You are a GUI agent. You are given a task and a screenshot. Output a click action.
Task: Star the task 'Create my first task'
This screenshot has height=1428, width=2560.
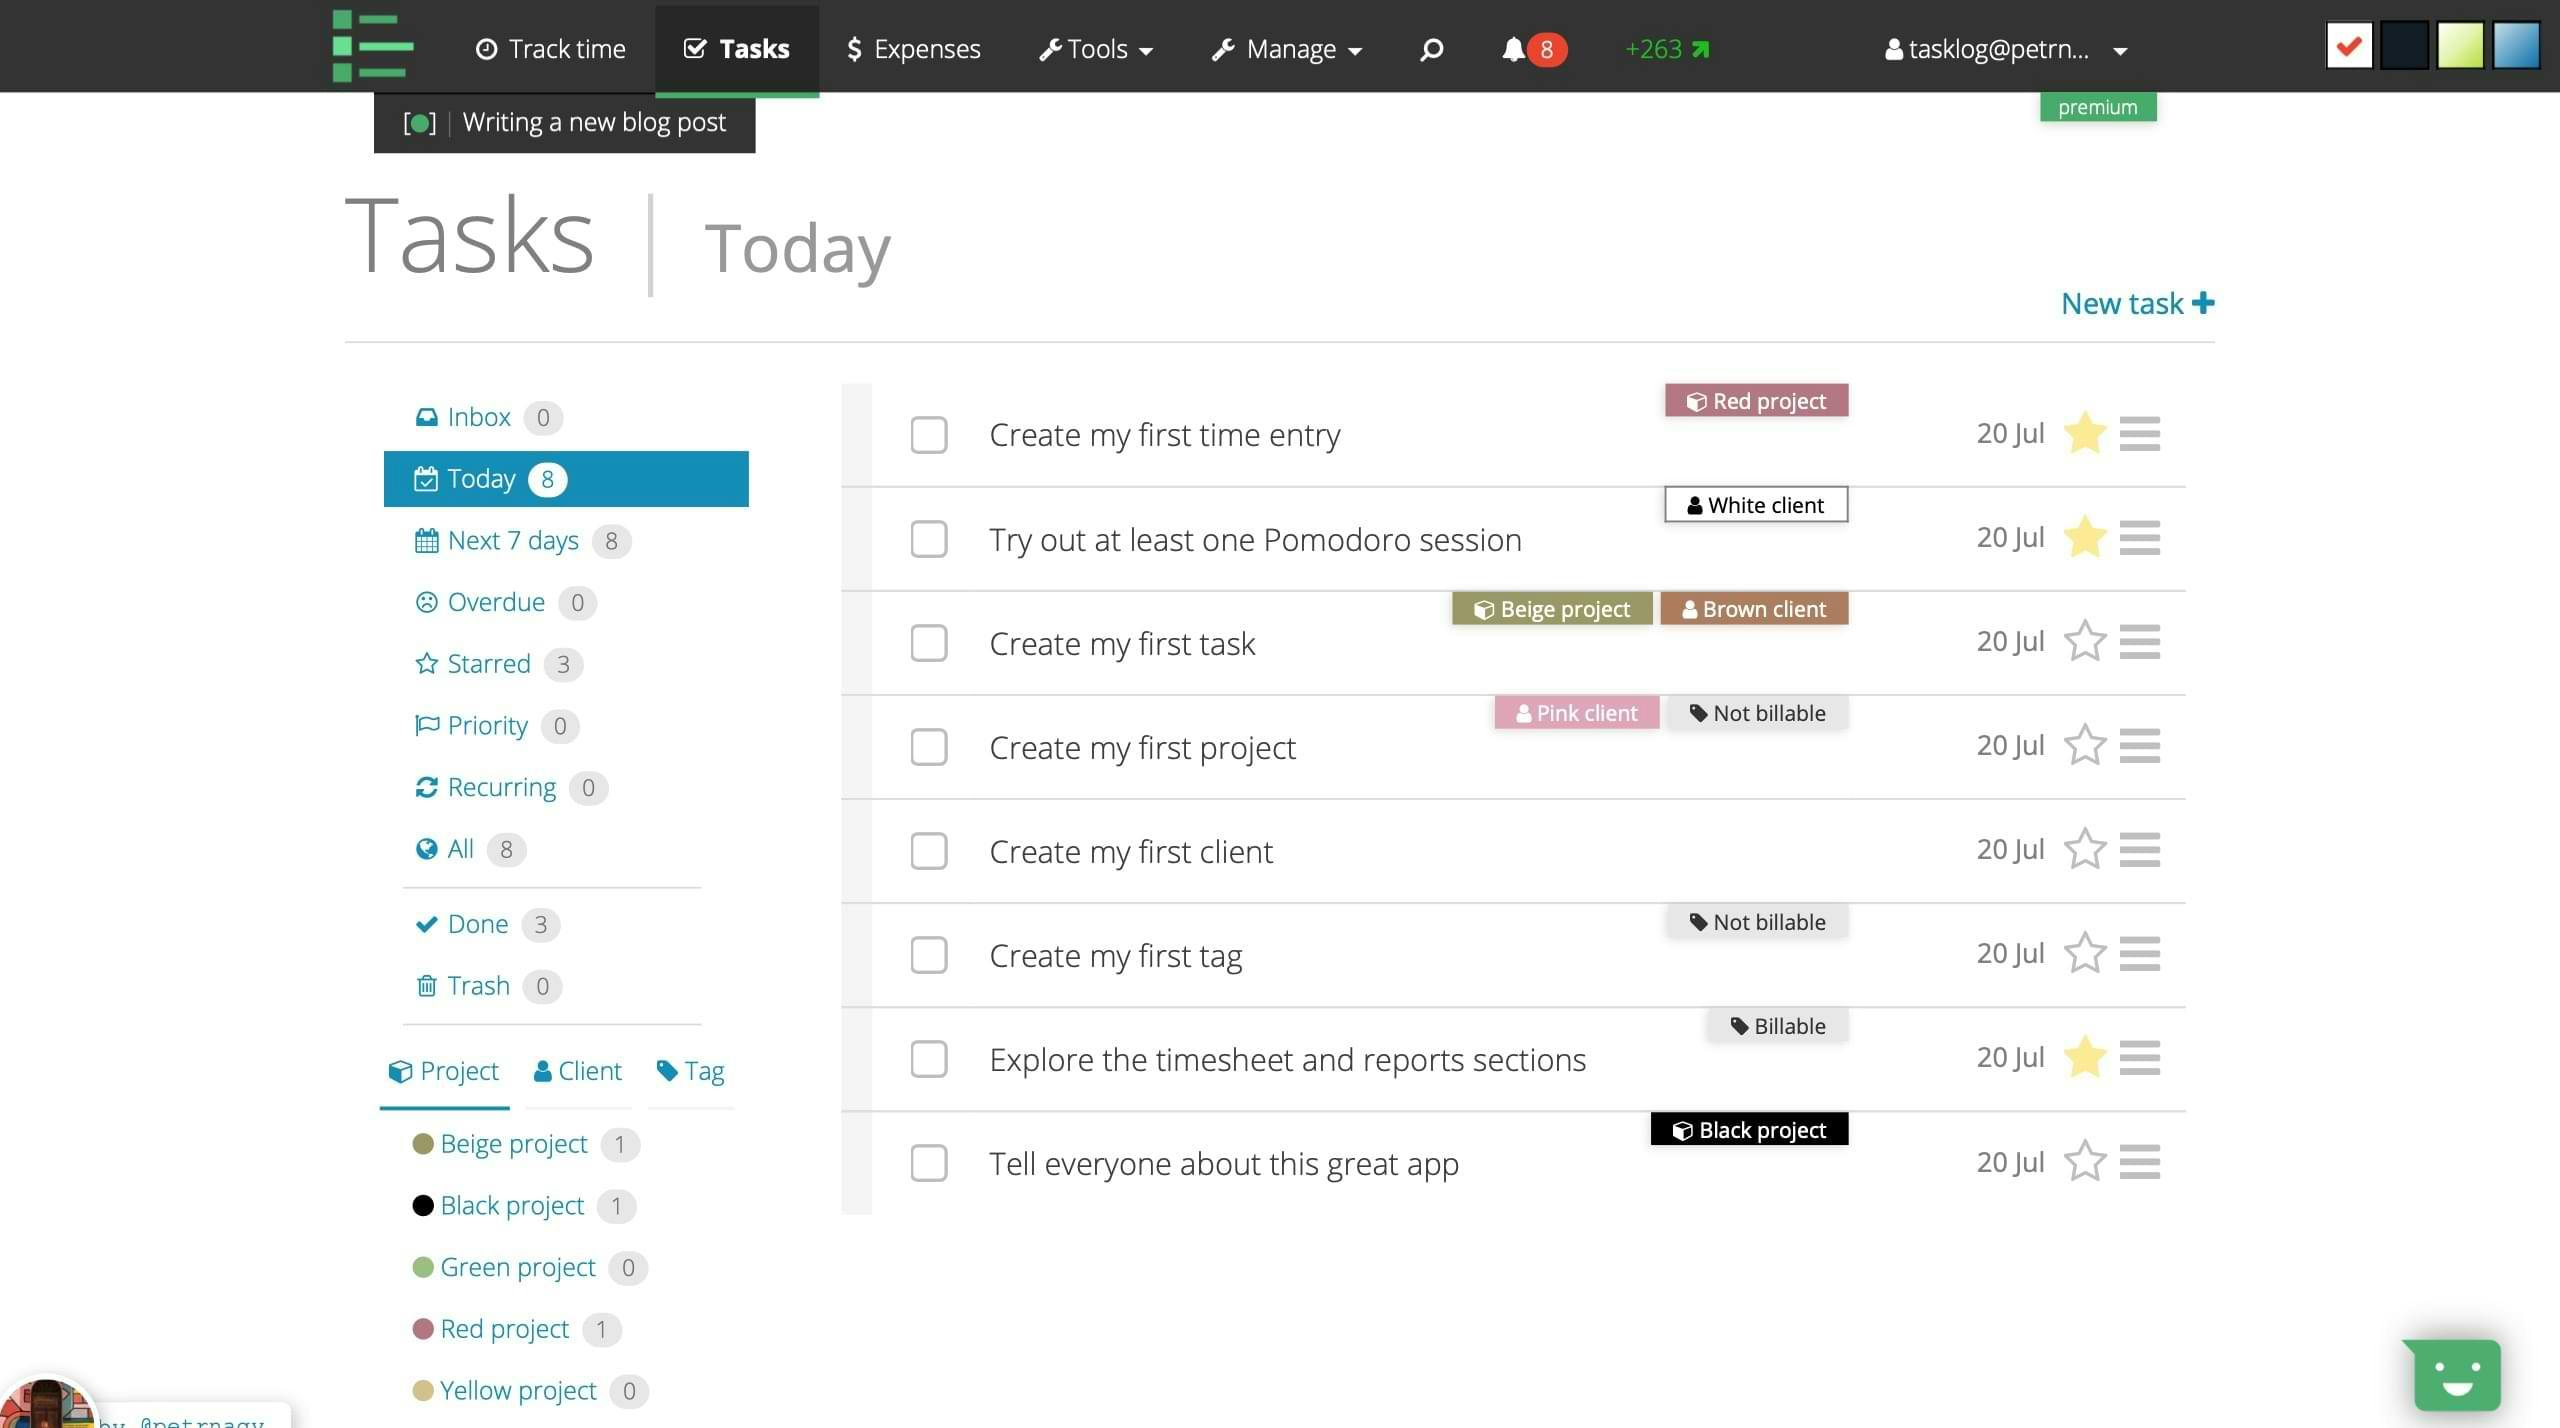(x=2084, y=641)
